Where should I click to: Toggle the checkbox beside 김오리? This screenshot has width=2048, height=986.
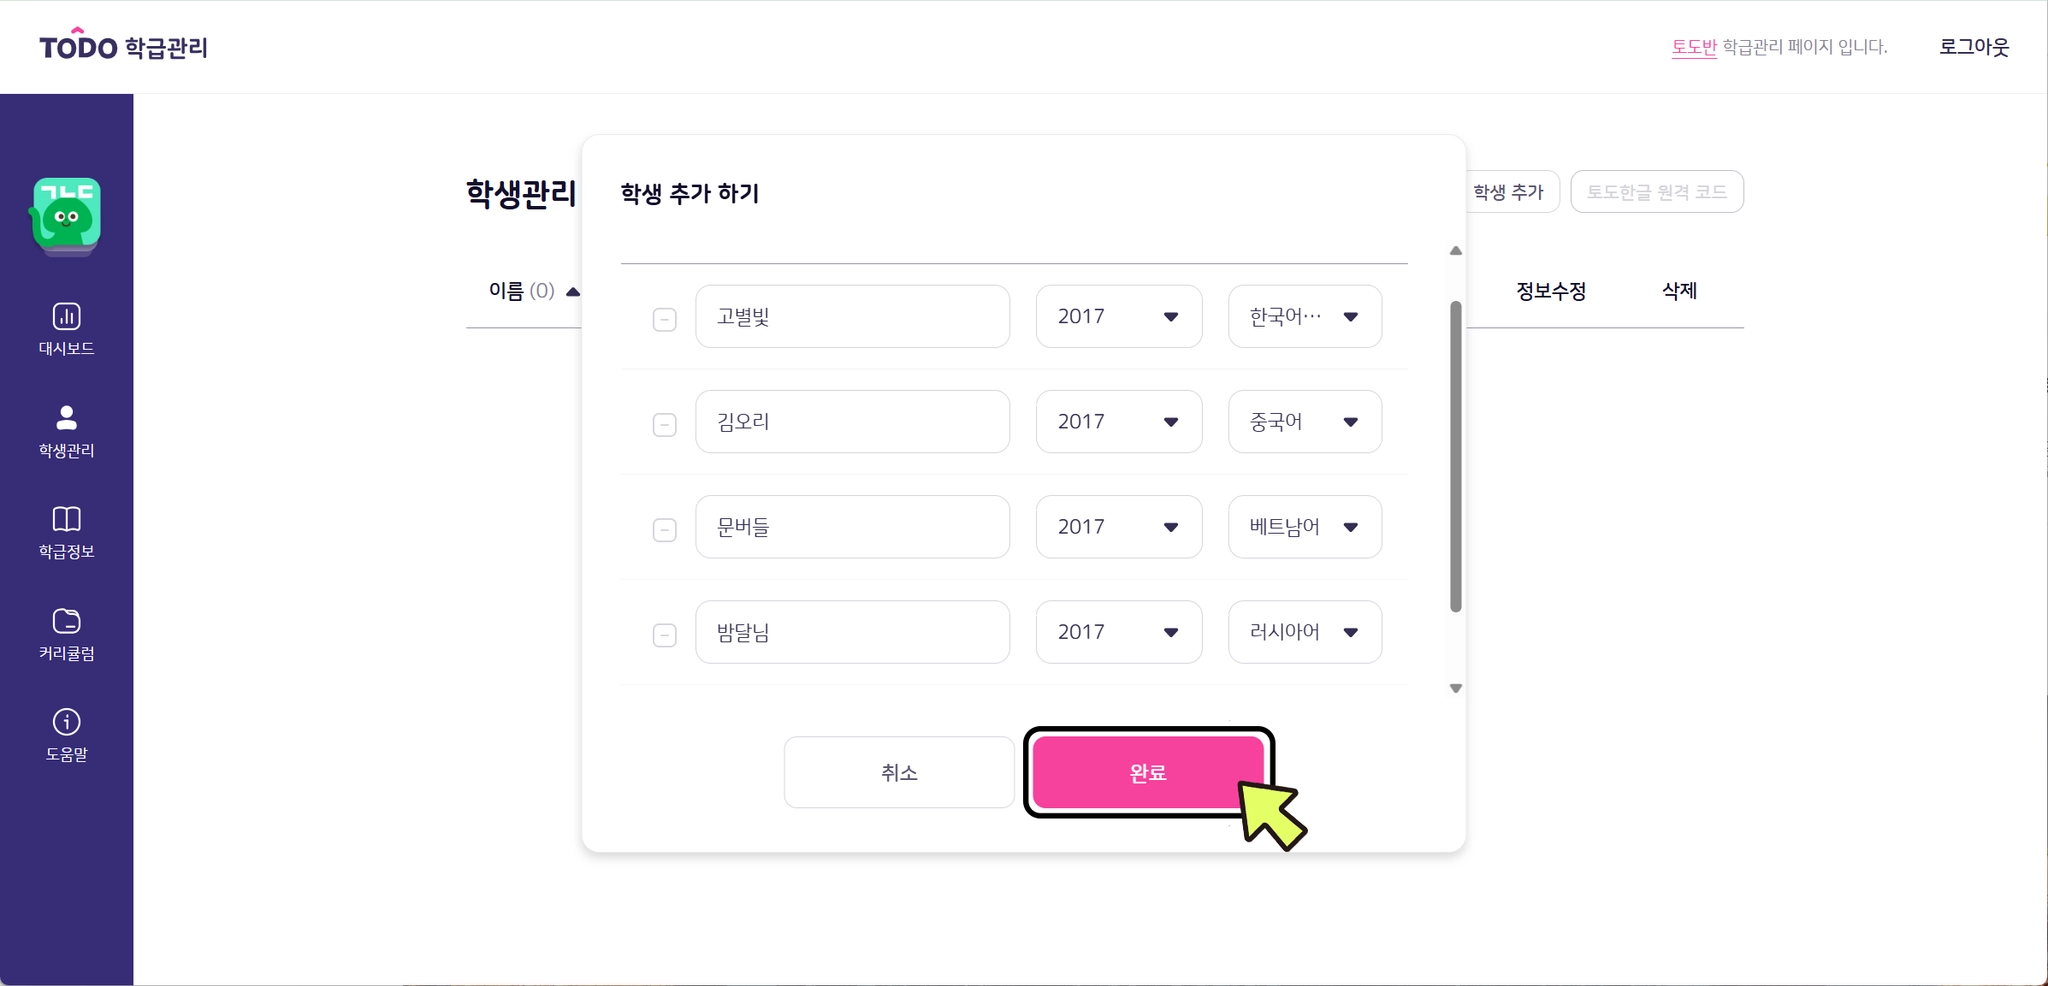pos(664,425)
